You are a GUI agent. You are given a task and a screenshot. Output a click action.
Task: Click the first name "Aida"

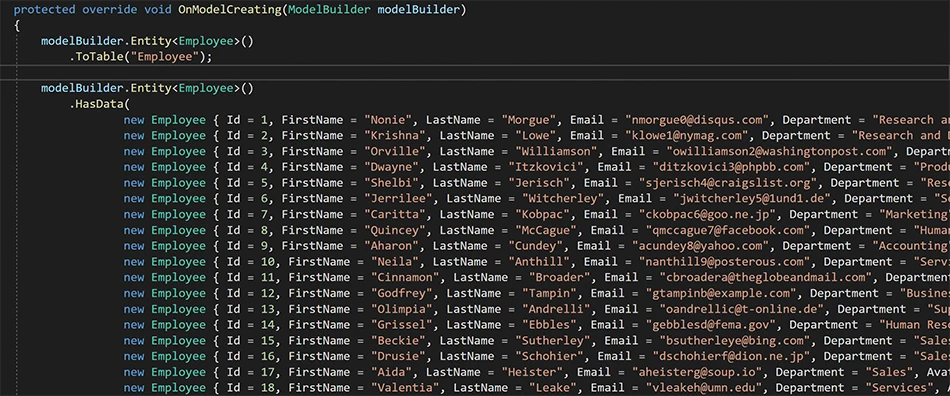[x=391, y=372]
